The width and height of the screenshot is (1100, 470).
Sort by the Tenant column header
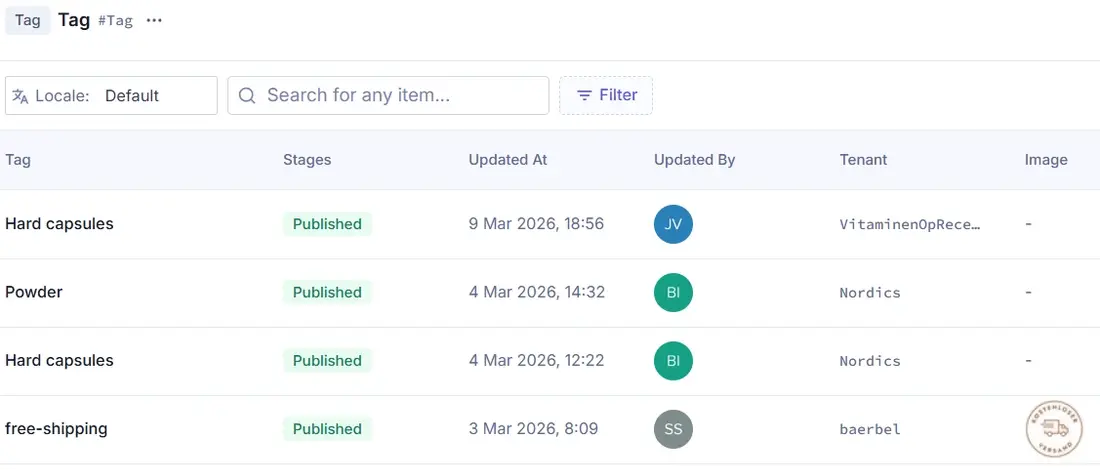coord(863,160)
